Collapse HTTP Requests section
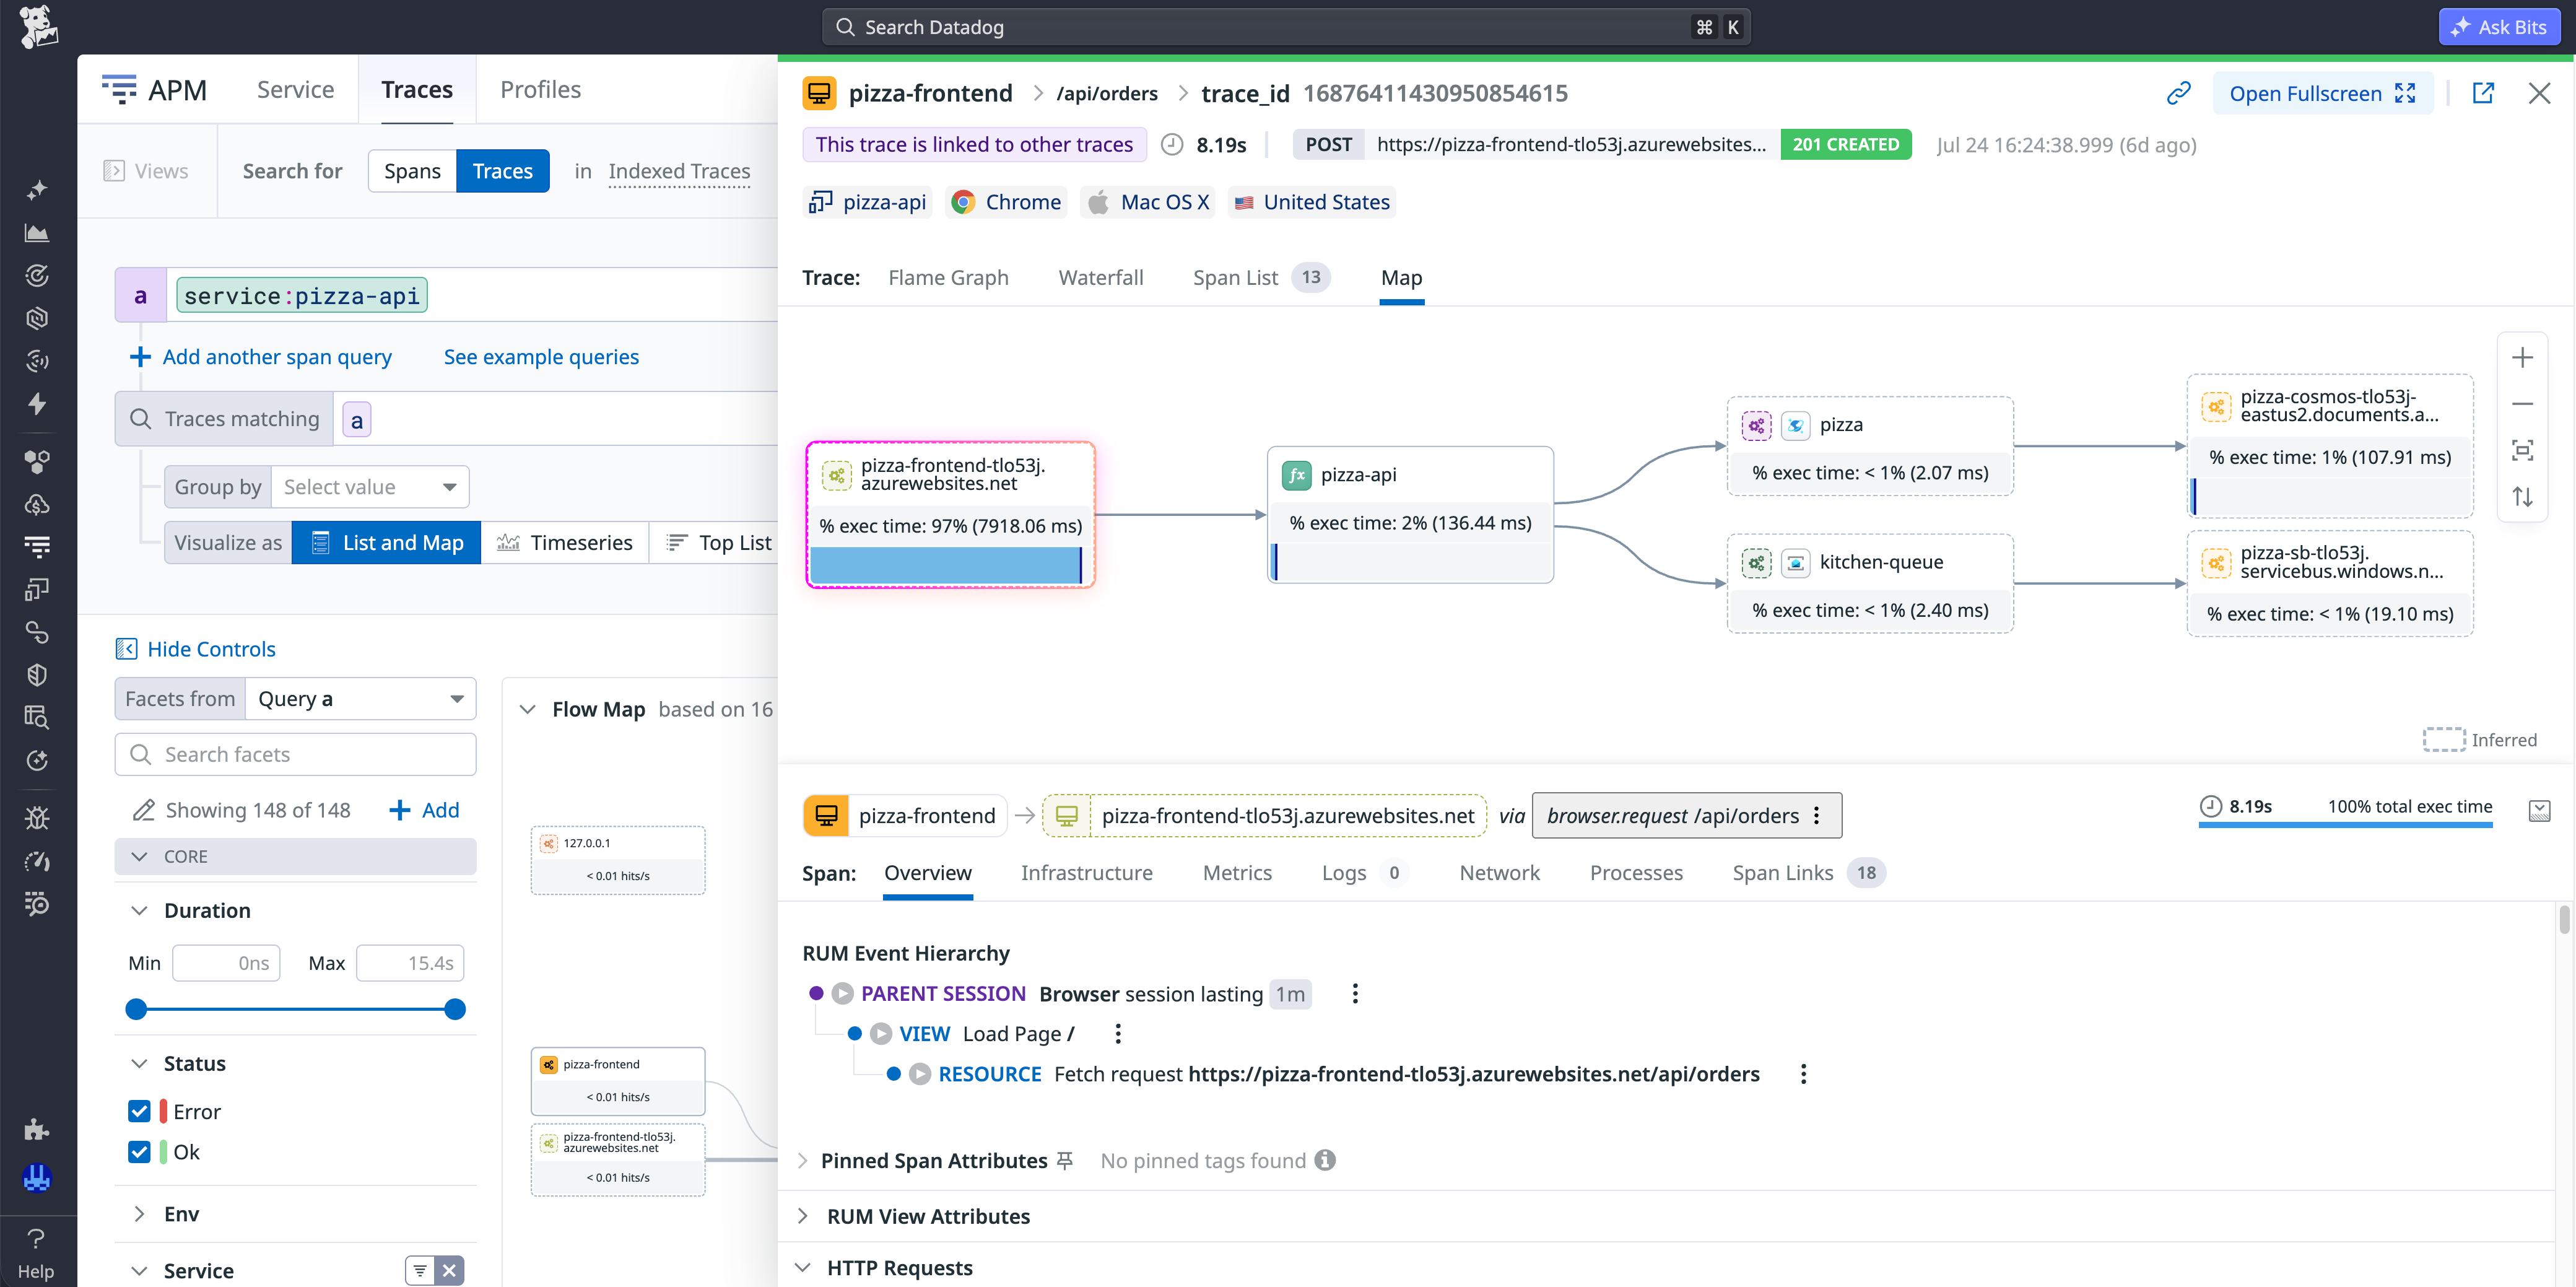 [803, 1268]
